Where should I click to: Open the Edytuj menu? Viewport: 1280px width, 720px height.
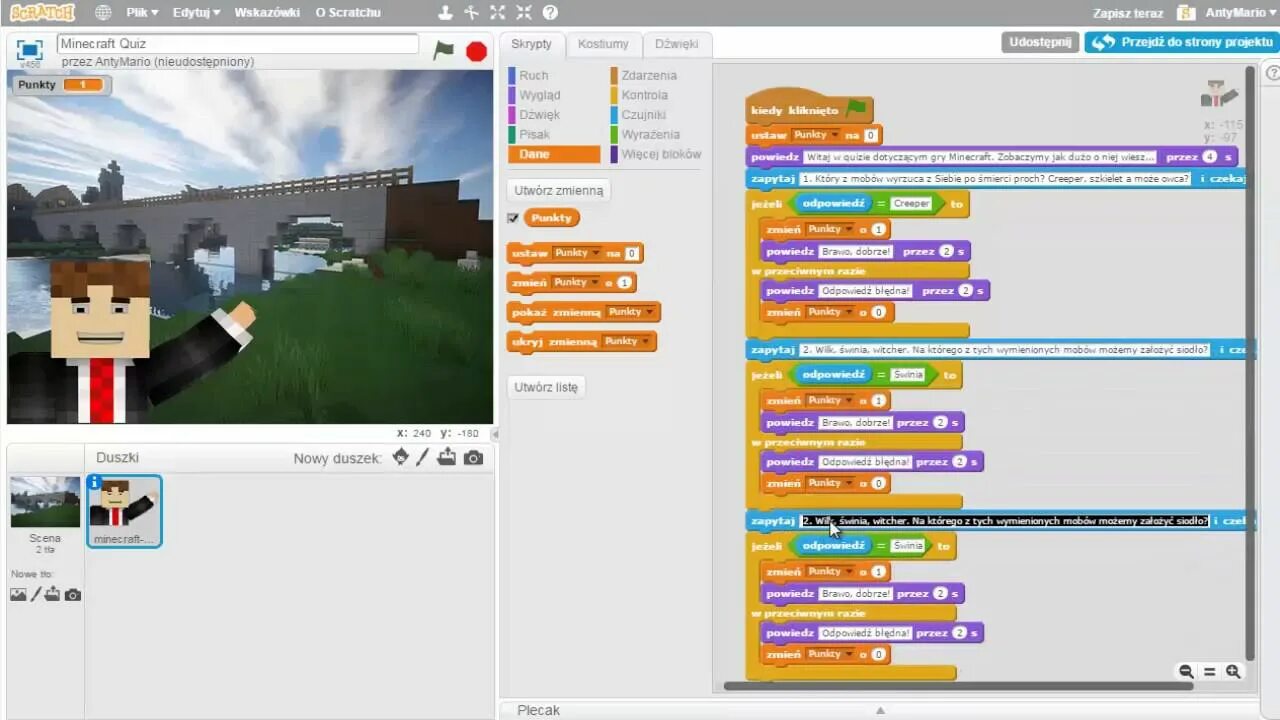tap(196, 13)
